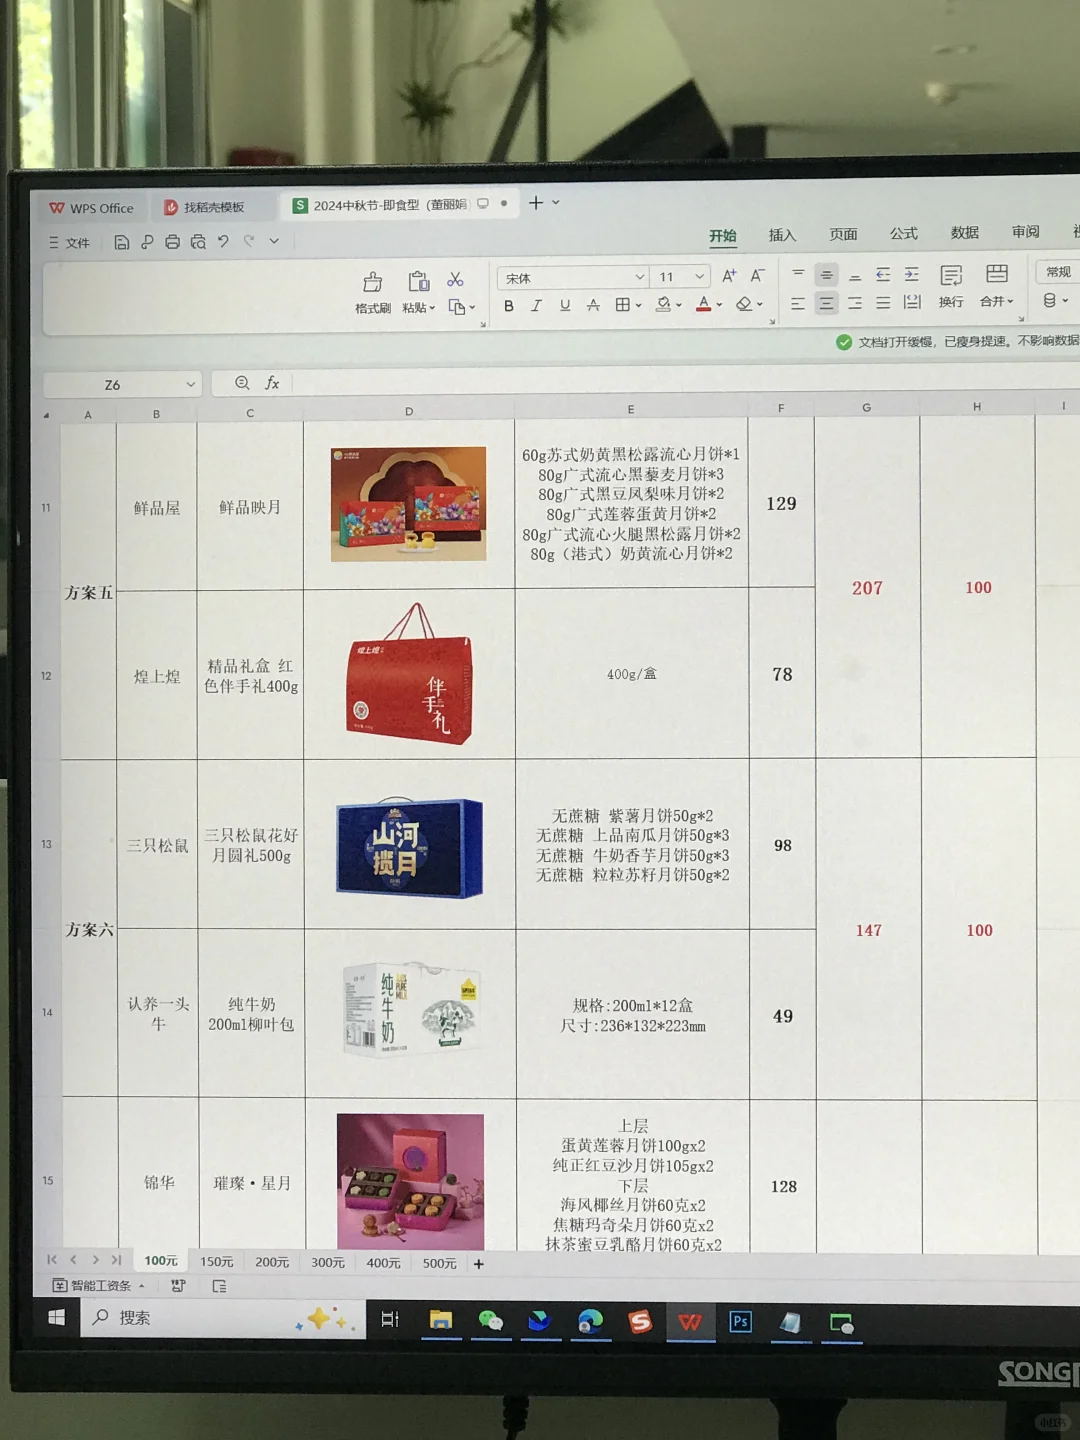Add a new sheet with the + button
This screenshot has height=1440, width=1080.
point(478,1263)
